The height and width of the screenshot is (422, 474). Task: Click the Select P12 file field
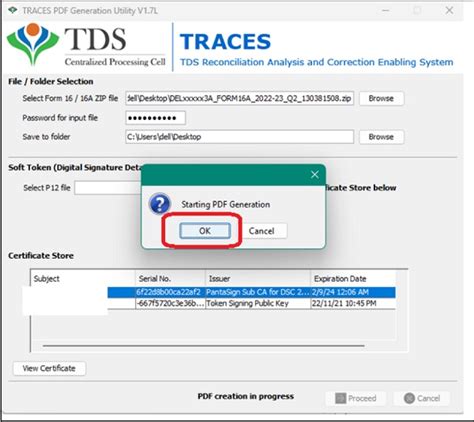point(108,188)
